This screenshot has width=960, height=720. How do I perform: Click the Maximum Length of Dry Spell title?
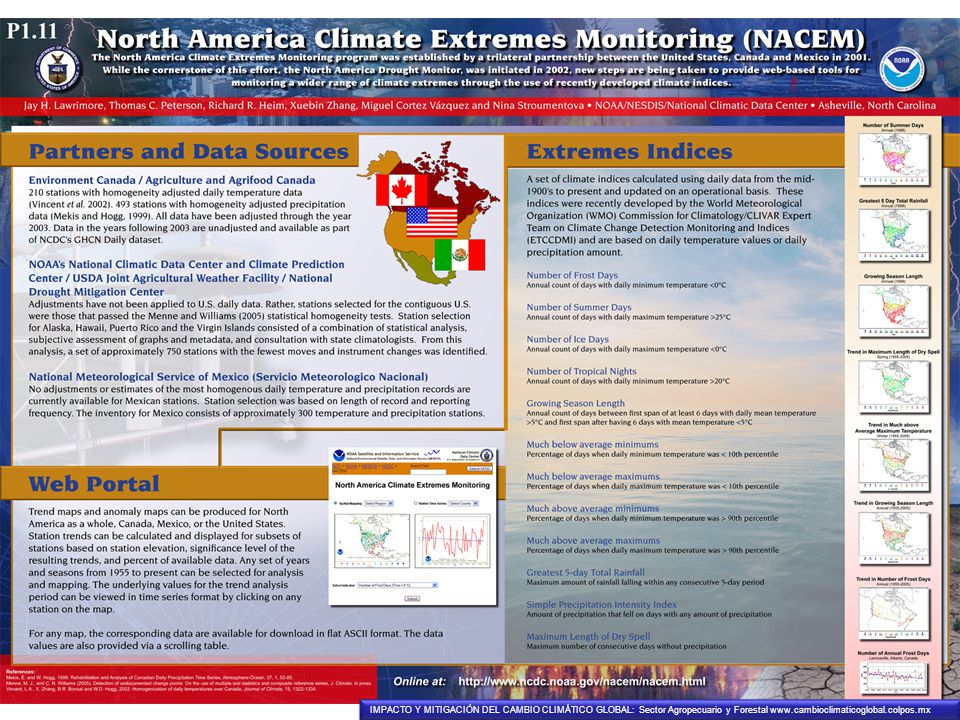(588, 636)
